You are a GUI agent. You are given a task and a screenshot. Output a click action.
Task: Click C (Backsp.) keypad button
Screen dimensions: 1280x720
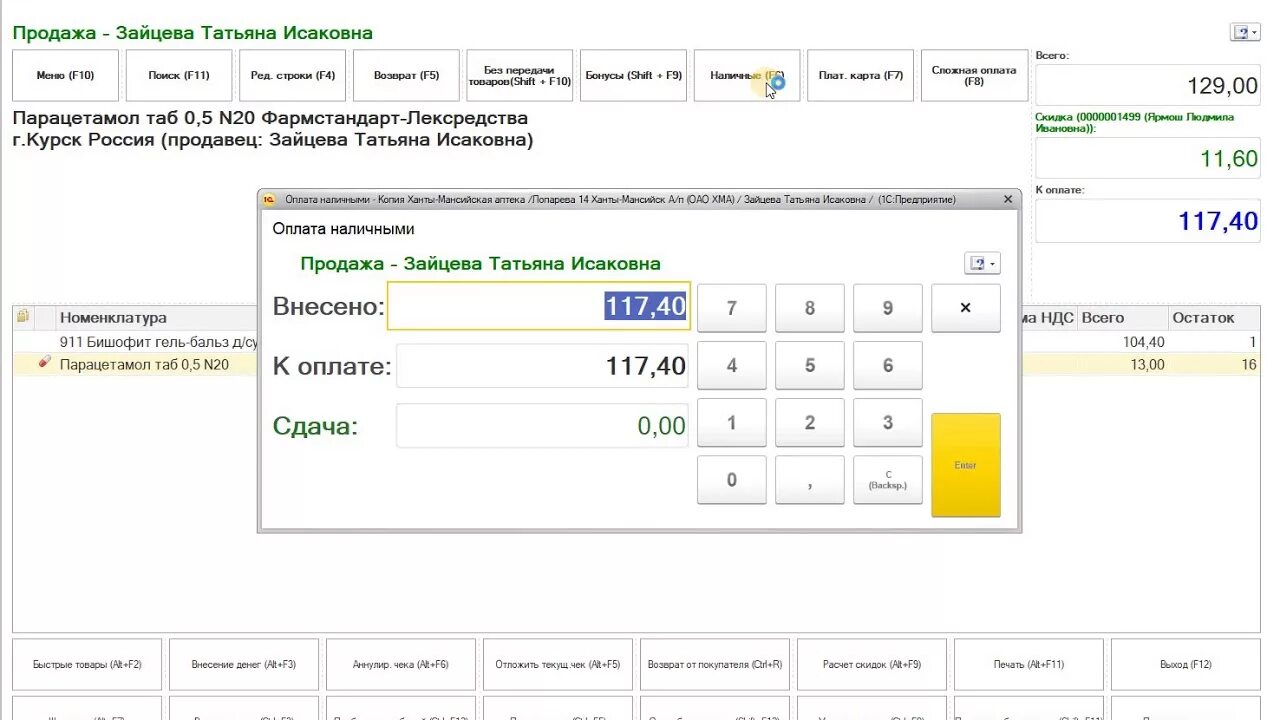pyautogui.click(x=888, y=480)
